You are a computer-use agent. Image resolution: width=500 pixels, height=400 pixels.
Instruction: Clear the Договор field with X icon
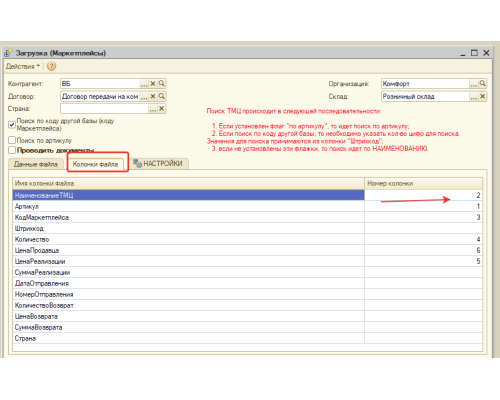coord(153,96)
